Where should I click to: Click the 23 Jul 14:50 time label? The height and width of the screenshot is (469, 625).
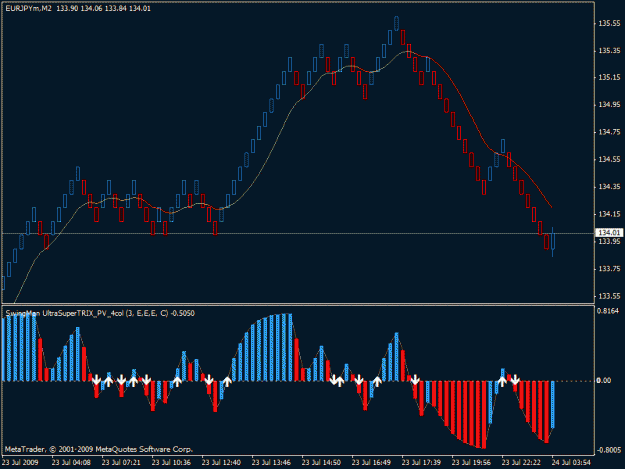(321, 463)
